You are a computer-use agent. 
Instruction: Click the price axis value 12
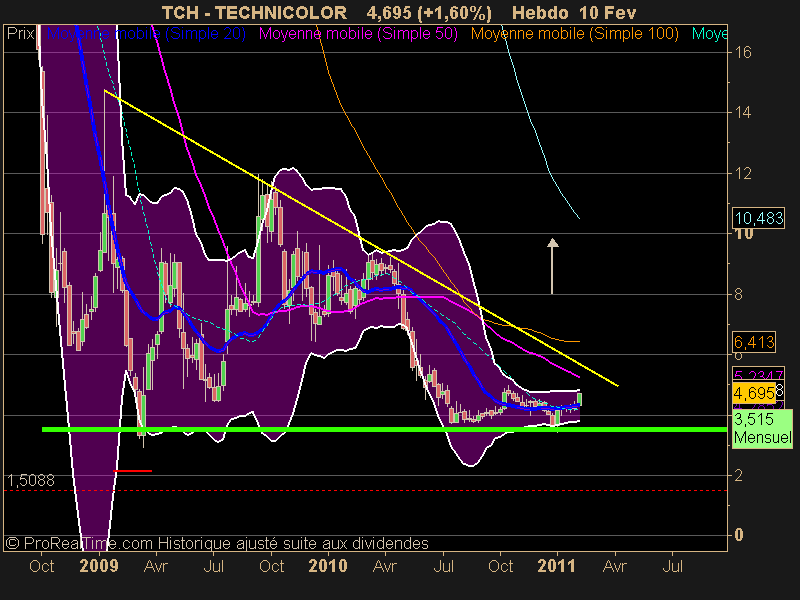point(743,173)
